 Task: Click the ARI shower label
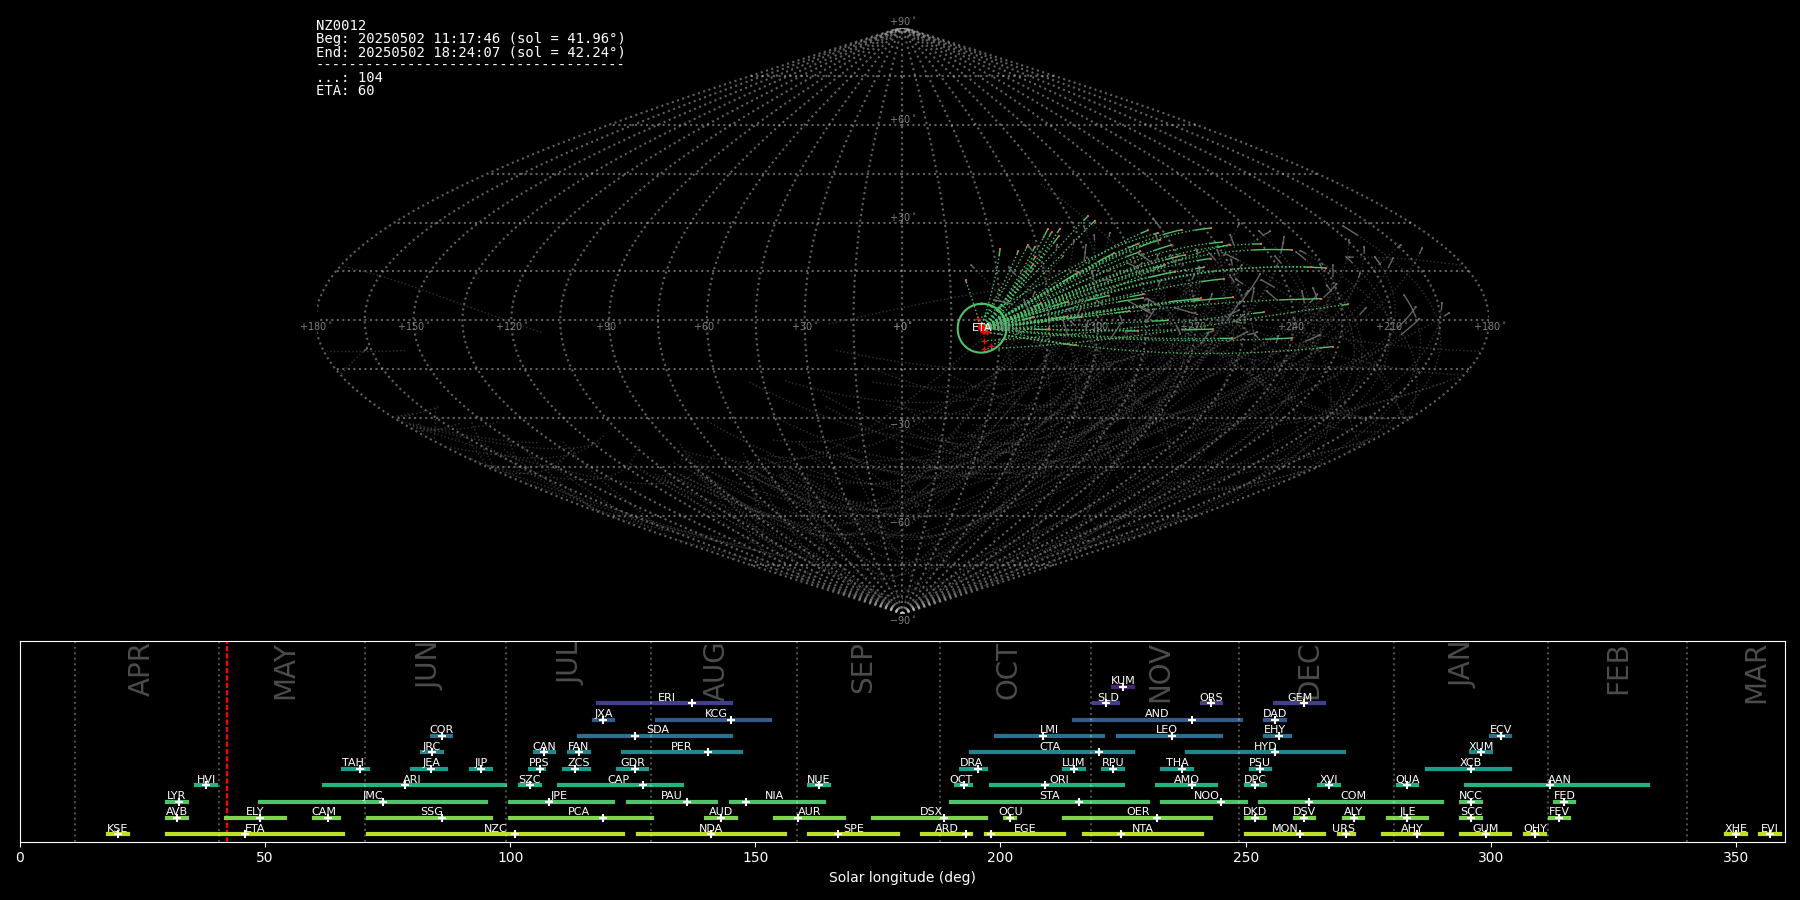[412, 780]
